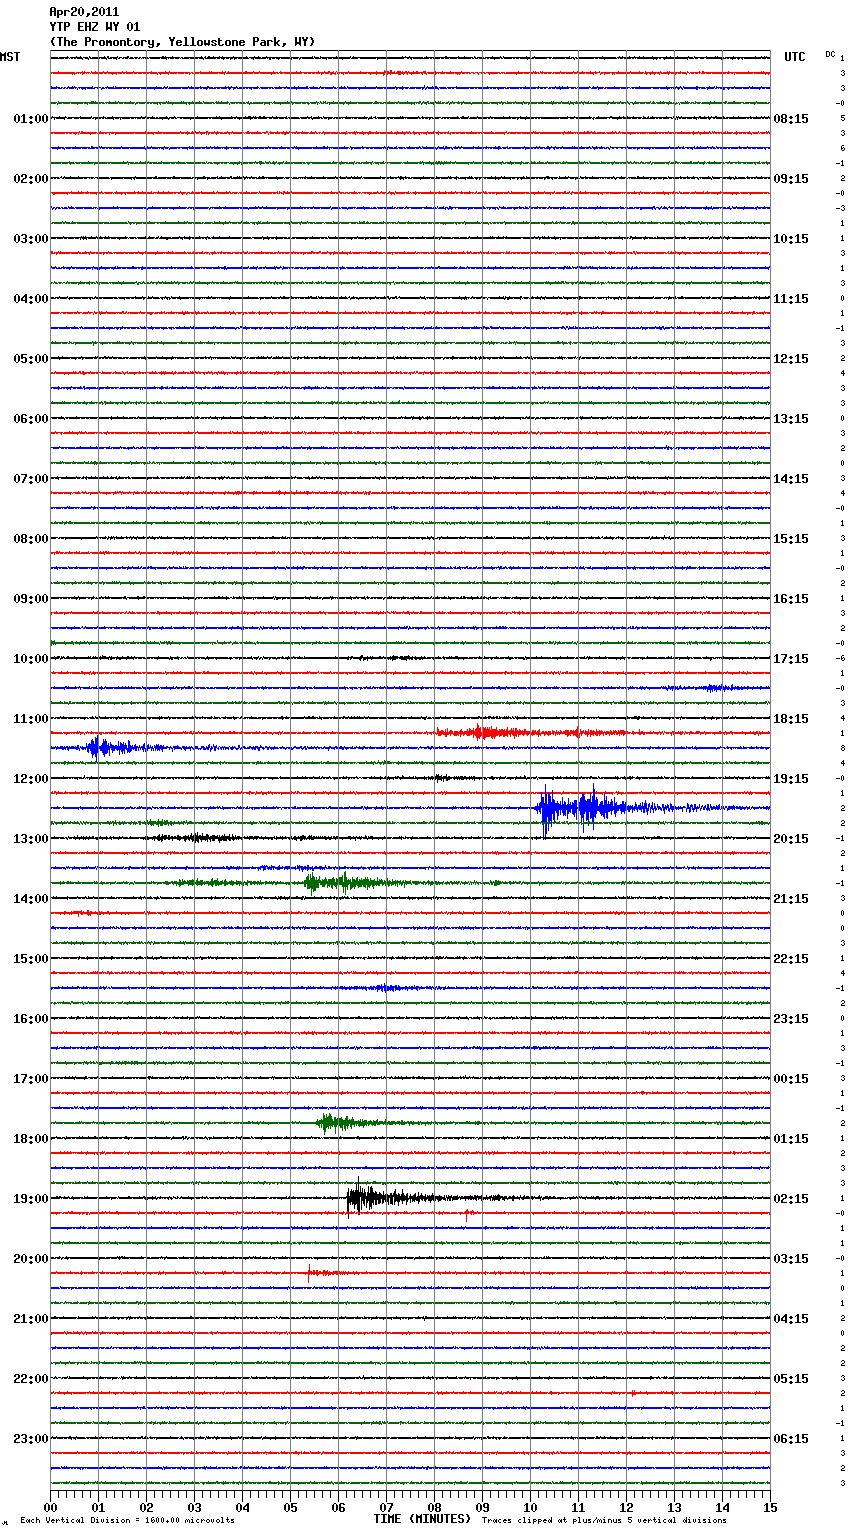
Task: Select the 14:00 MST time label
Action: click(x=31, y=899)
